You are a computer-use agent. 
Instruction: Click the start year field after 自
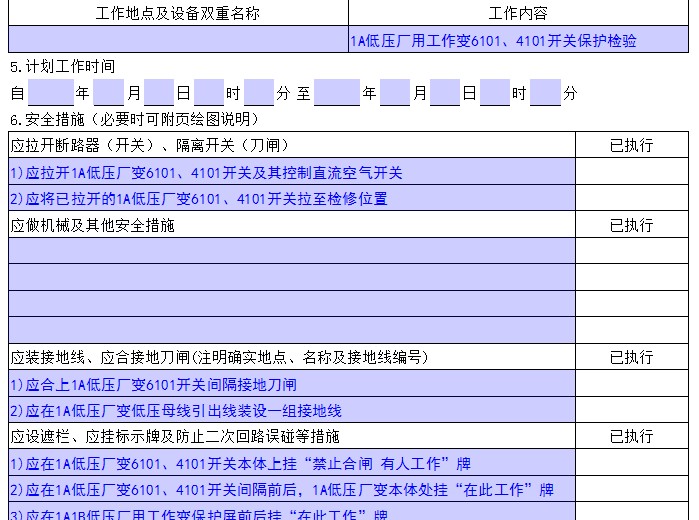tap(51, 93)
